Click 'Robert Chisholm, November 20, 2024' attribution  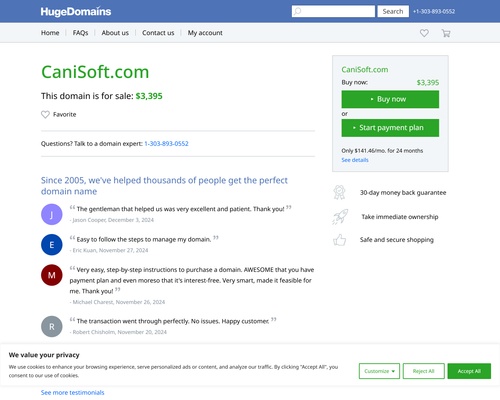point(118,332)
